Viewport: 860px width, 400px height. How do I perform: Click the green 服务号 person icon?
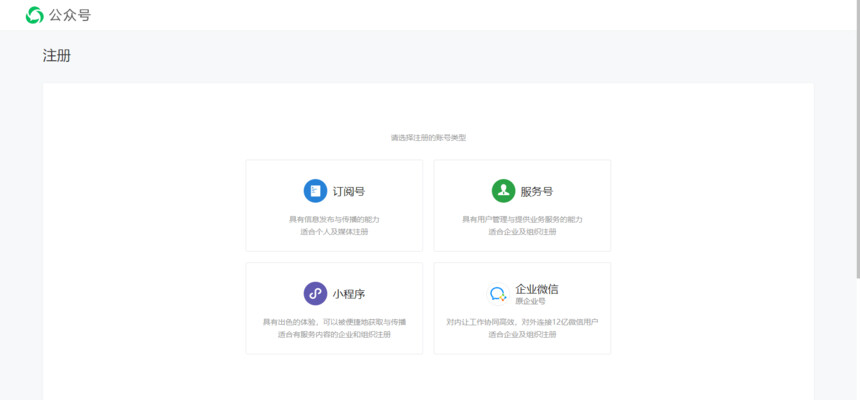[503, 191]
